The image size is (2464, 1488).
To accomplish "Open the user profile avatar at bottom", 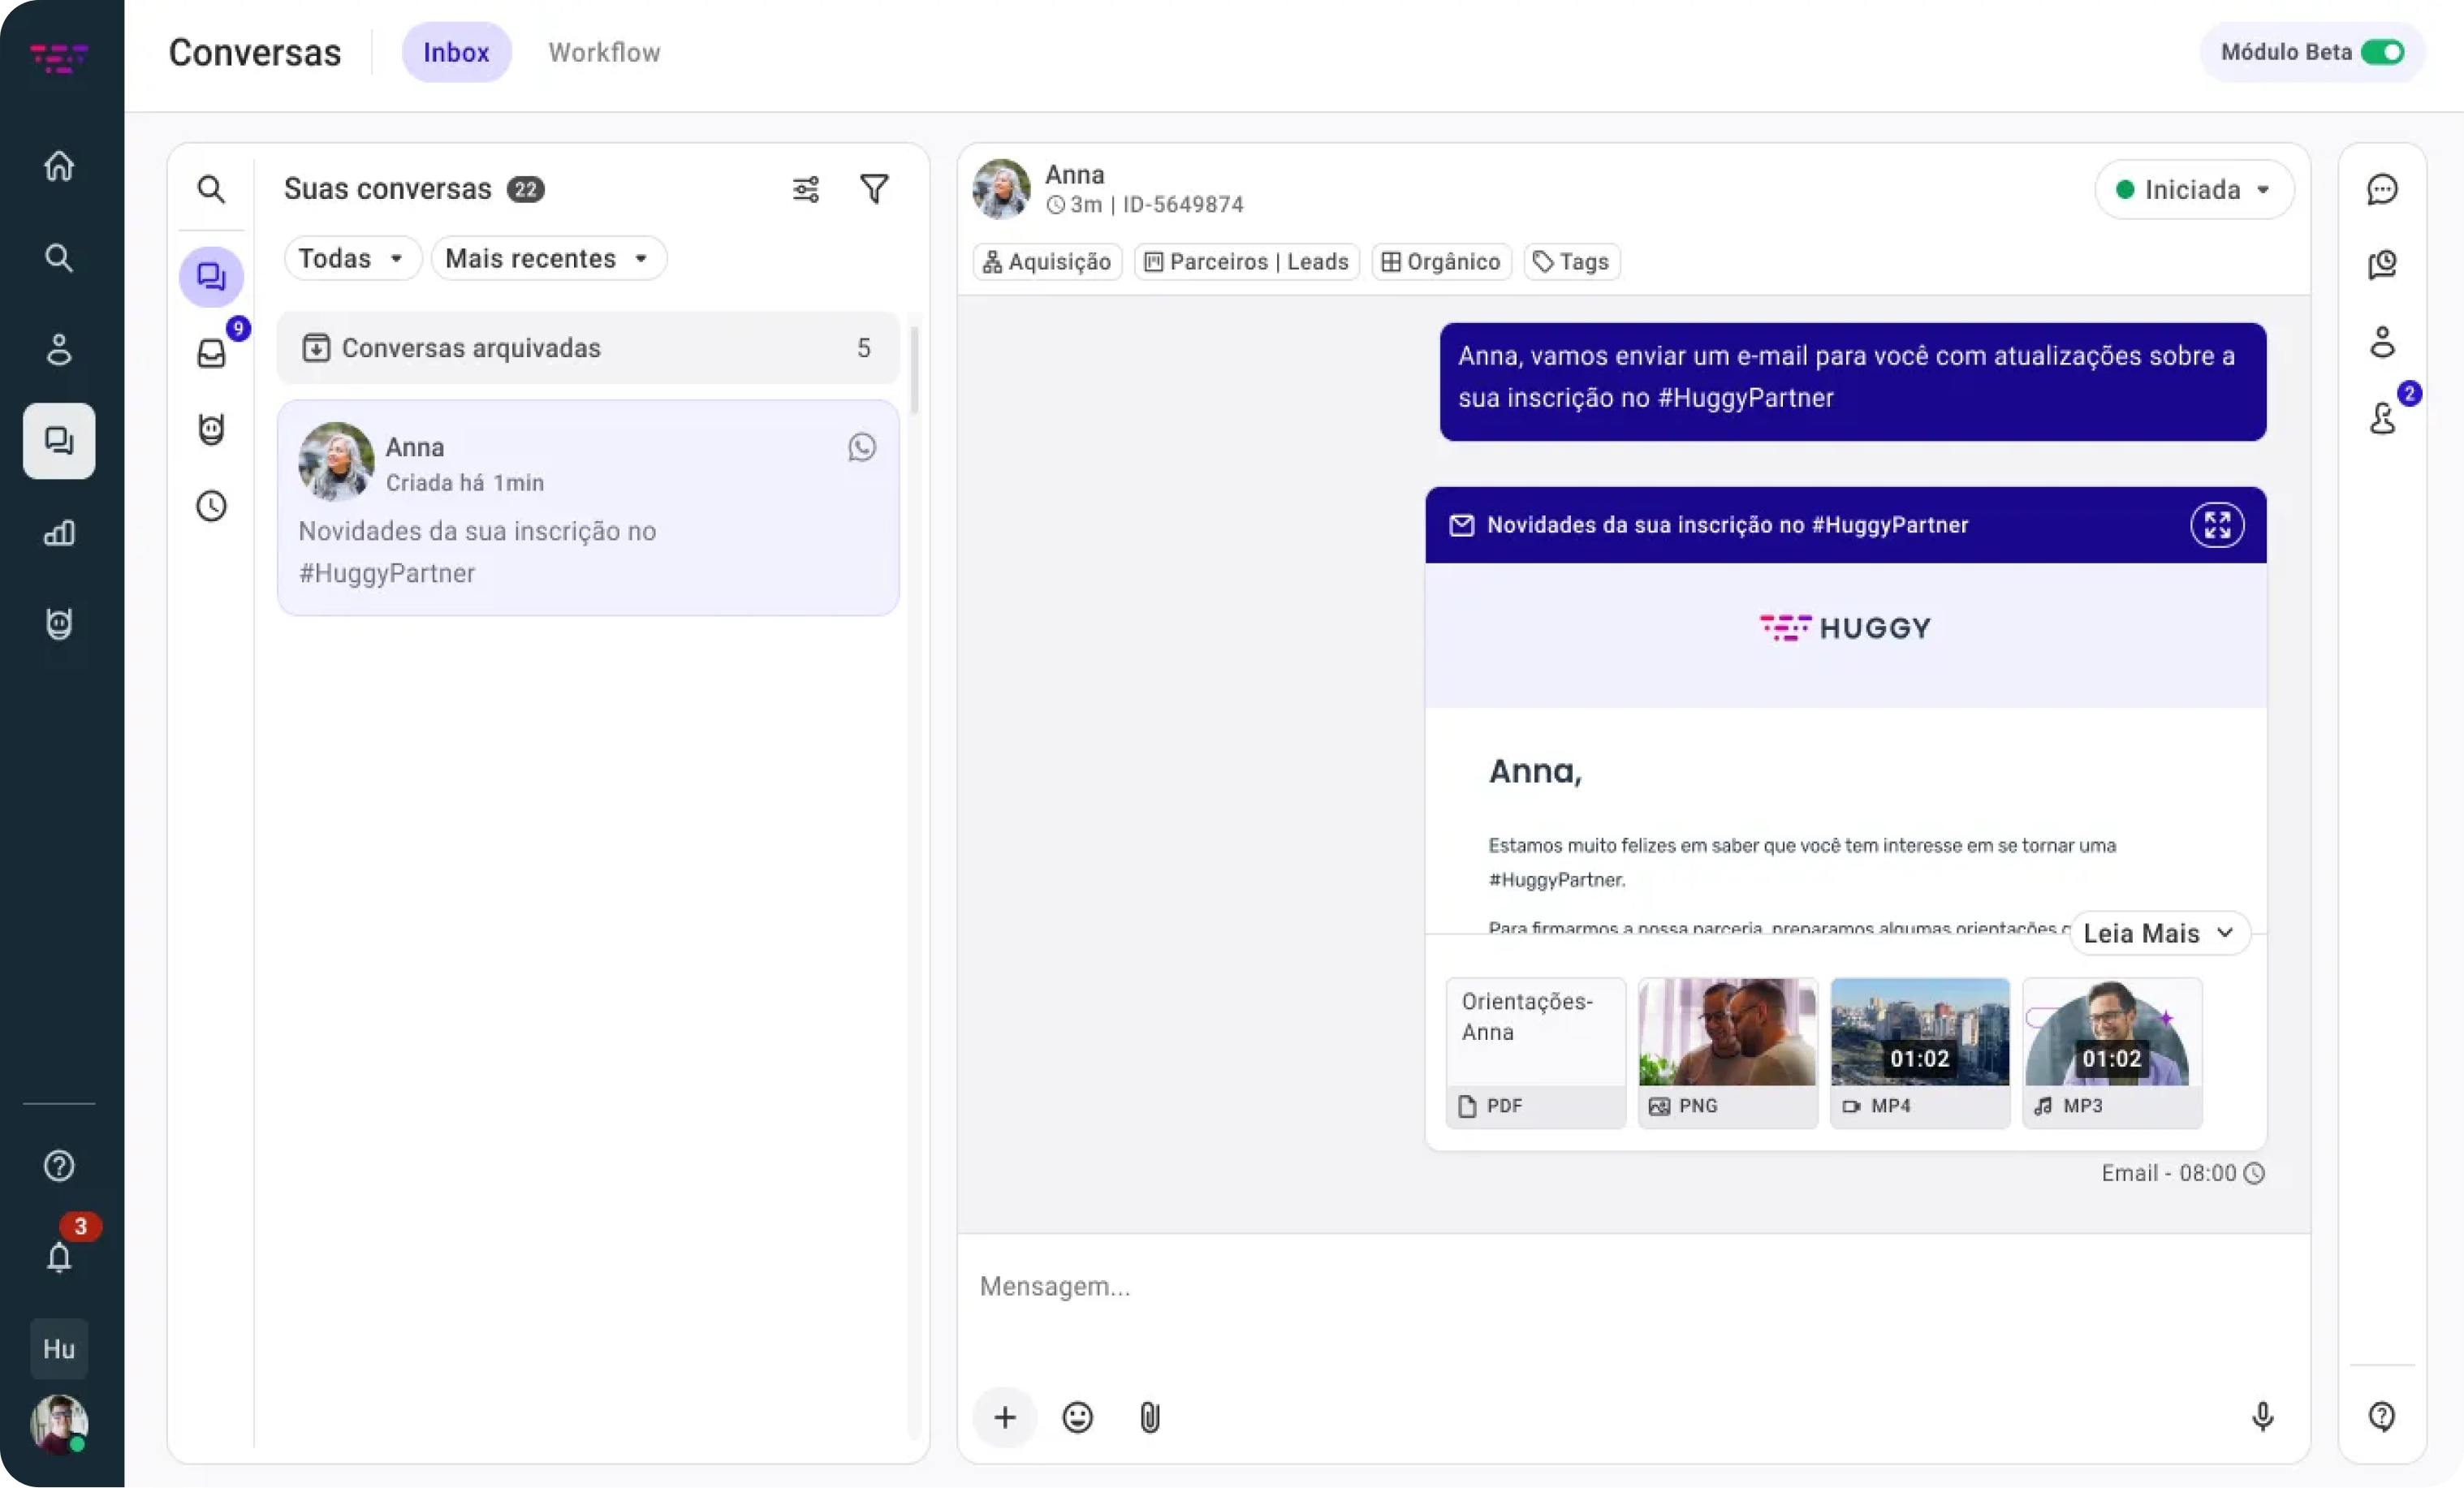I will click(x=59, y=1423).
